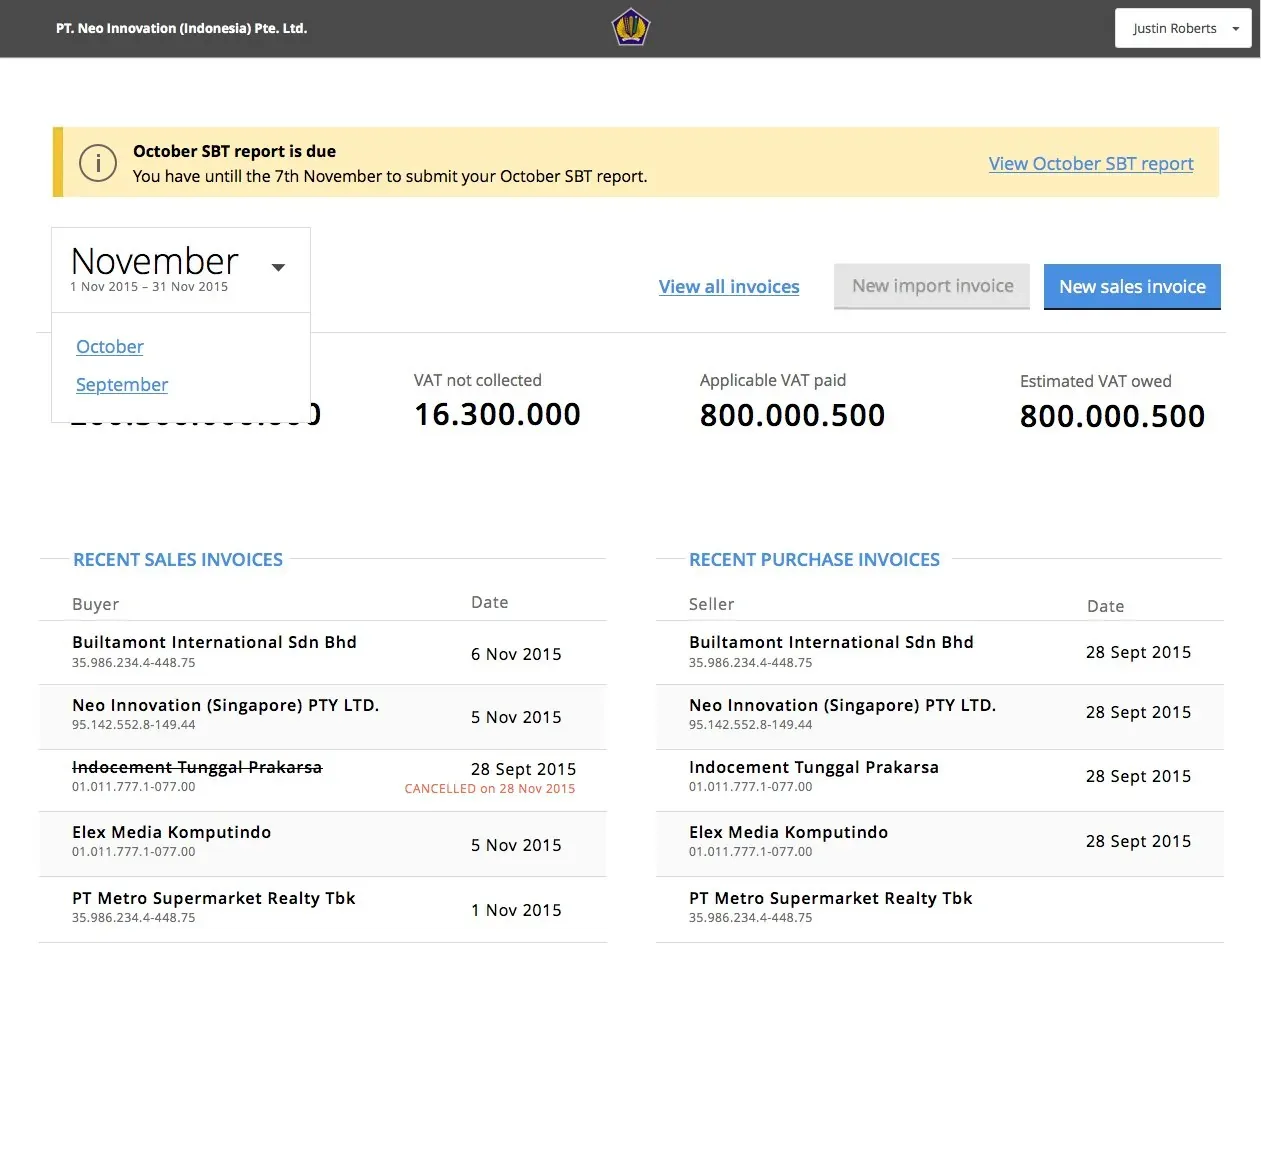Open Indocement Tunggal Prakarsa purchase invoice

[x=940, y=780]
